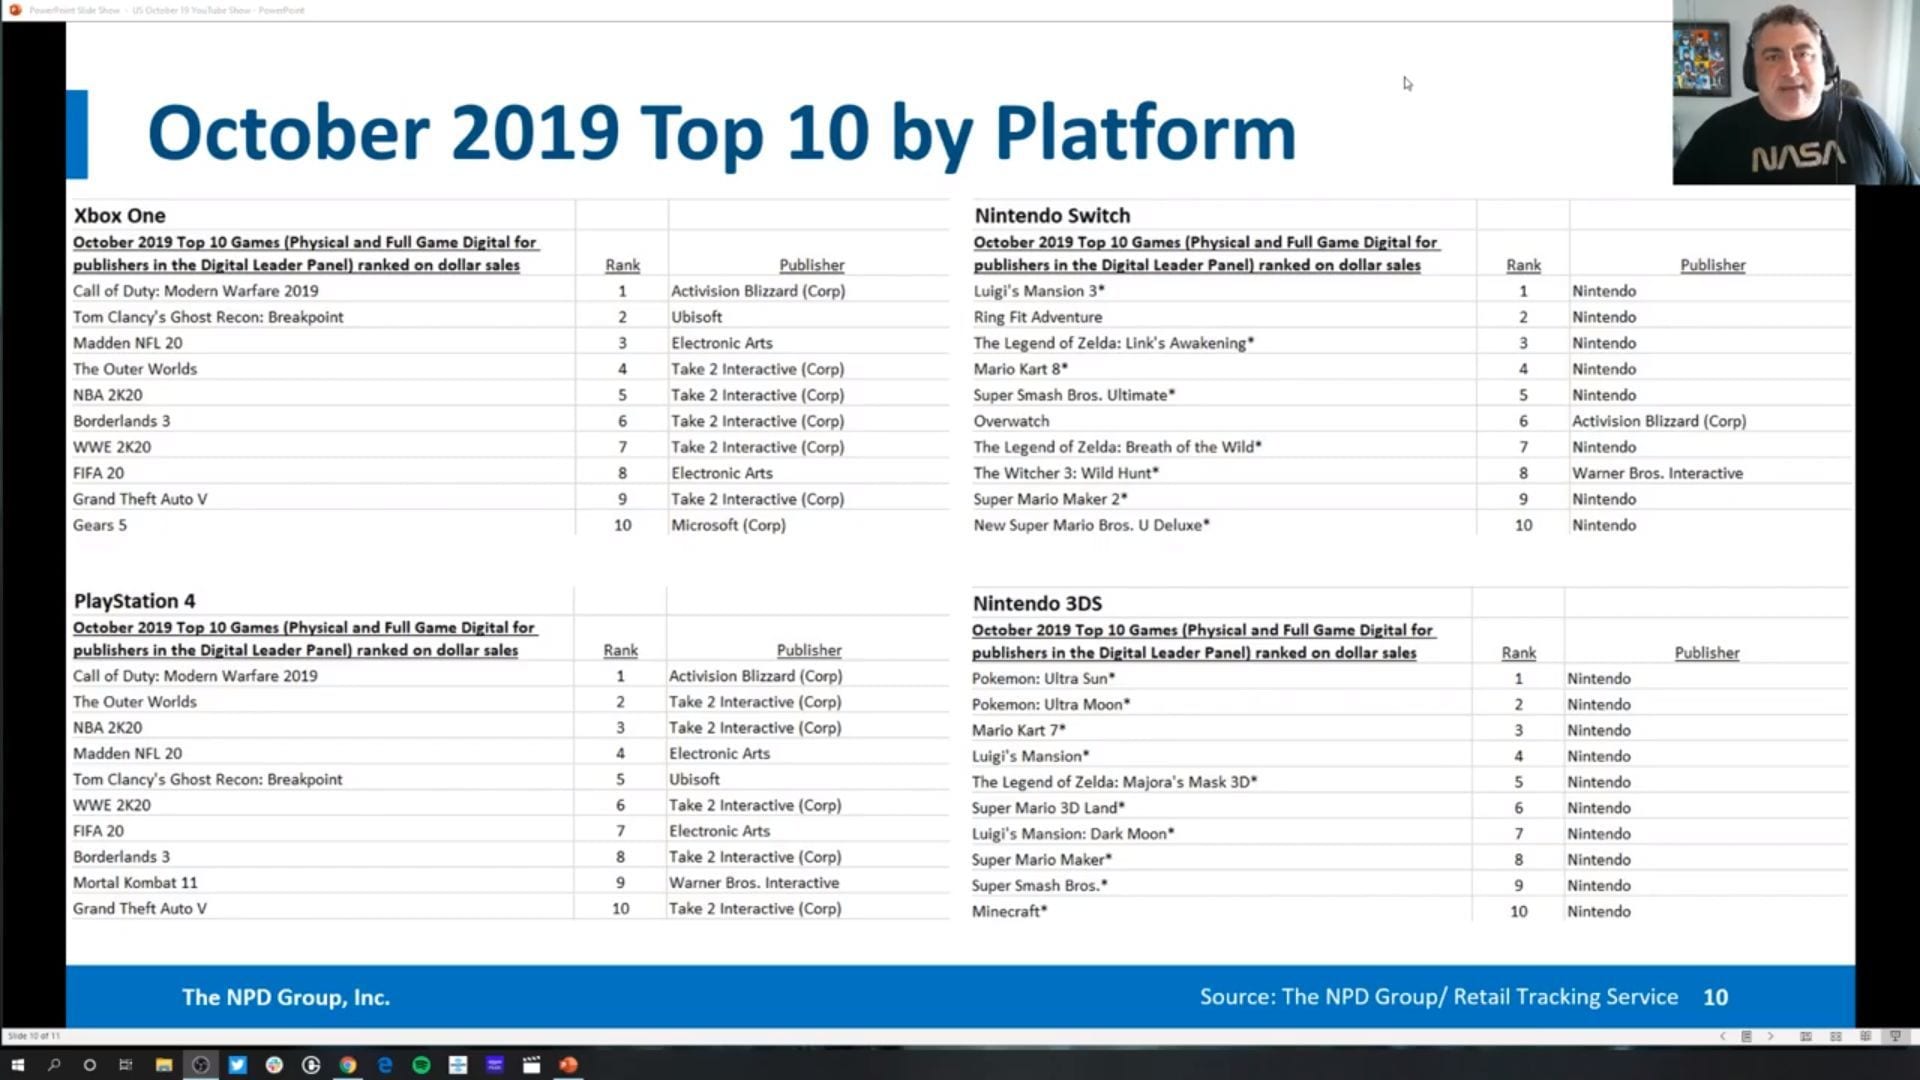The width and height of the screenshot is (1920, 1080).
Task: Open Reading View in status bar
Action: (x=1865, y=1036)
